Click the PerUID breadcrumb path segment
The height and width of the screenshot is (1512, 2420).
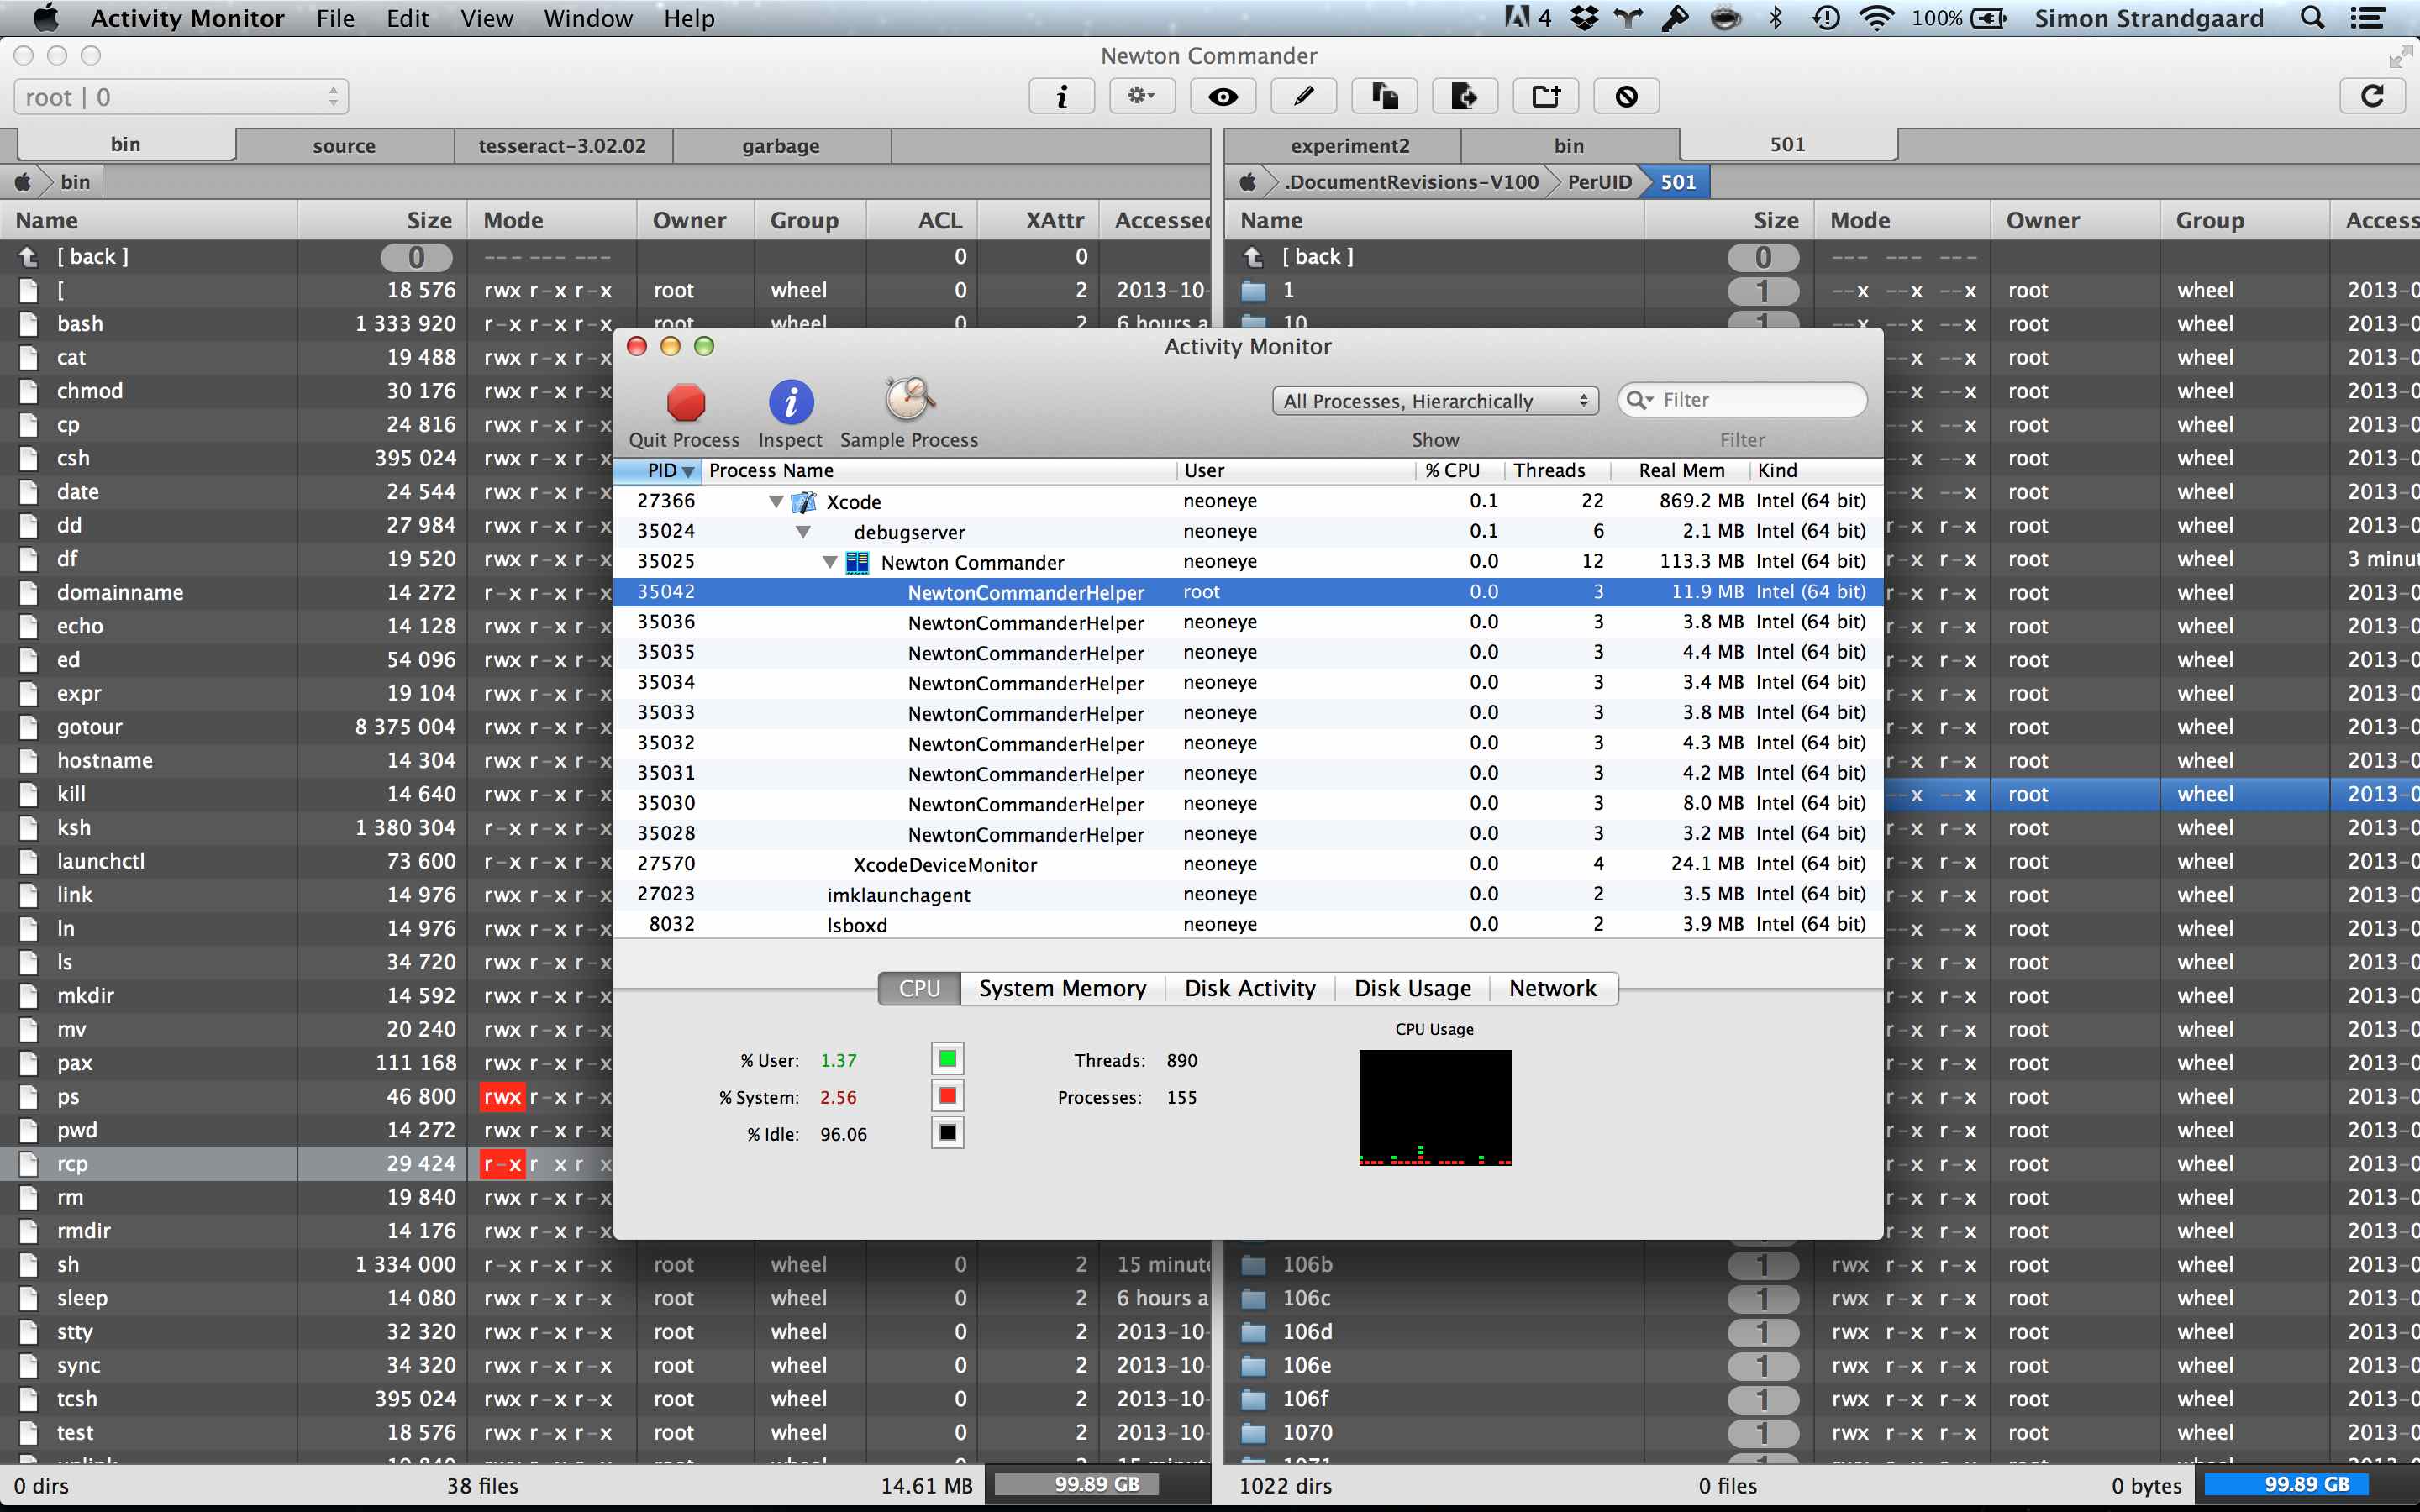1599,182
